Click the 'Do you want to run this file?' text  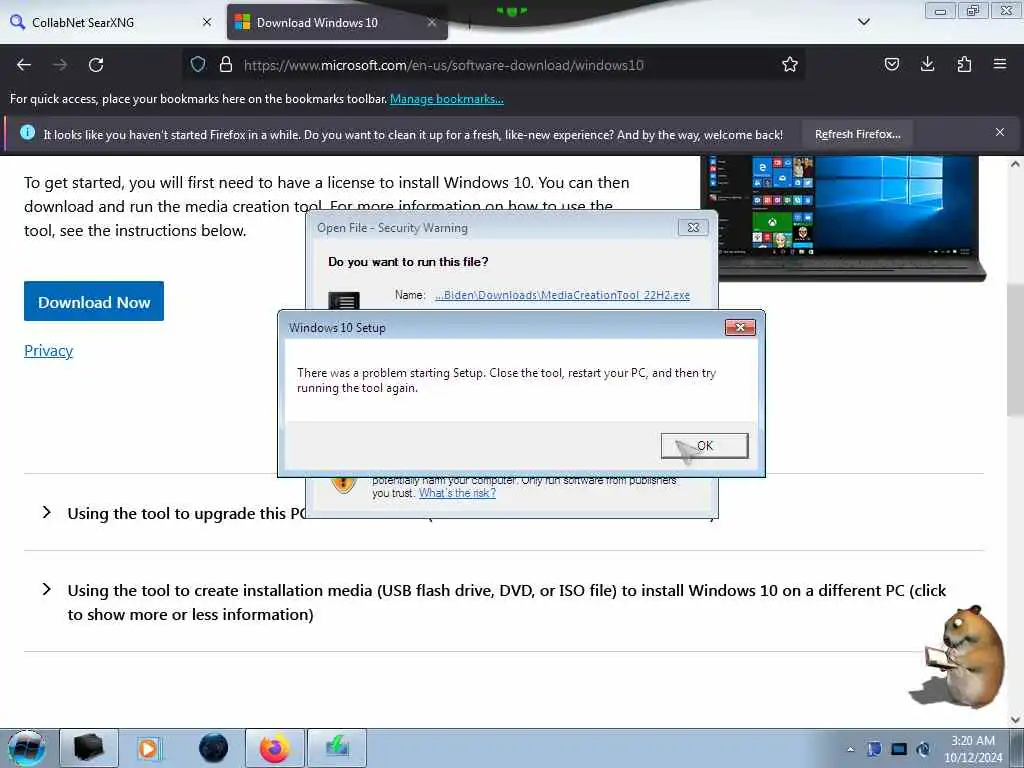coord(408,261)
